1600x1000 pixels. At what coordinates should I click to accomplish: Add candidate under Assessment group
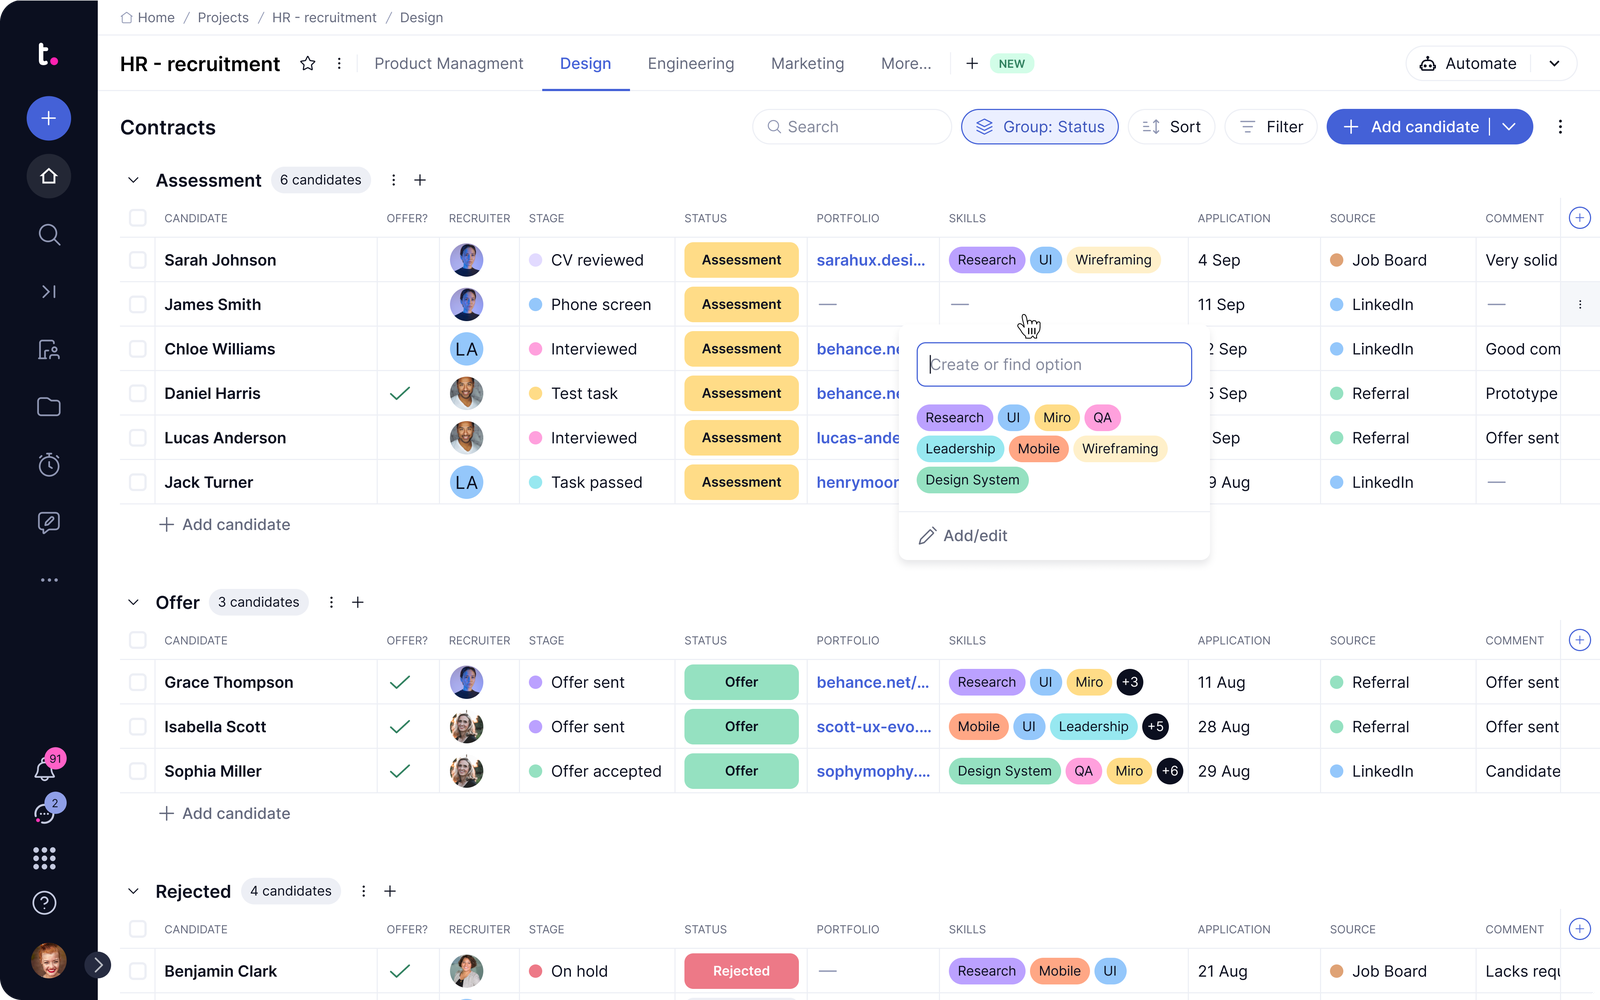pos(225,525)
